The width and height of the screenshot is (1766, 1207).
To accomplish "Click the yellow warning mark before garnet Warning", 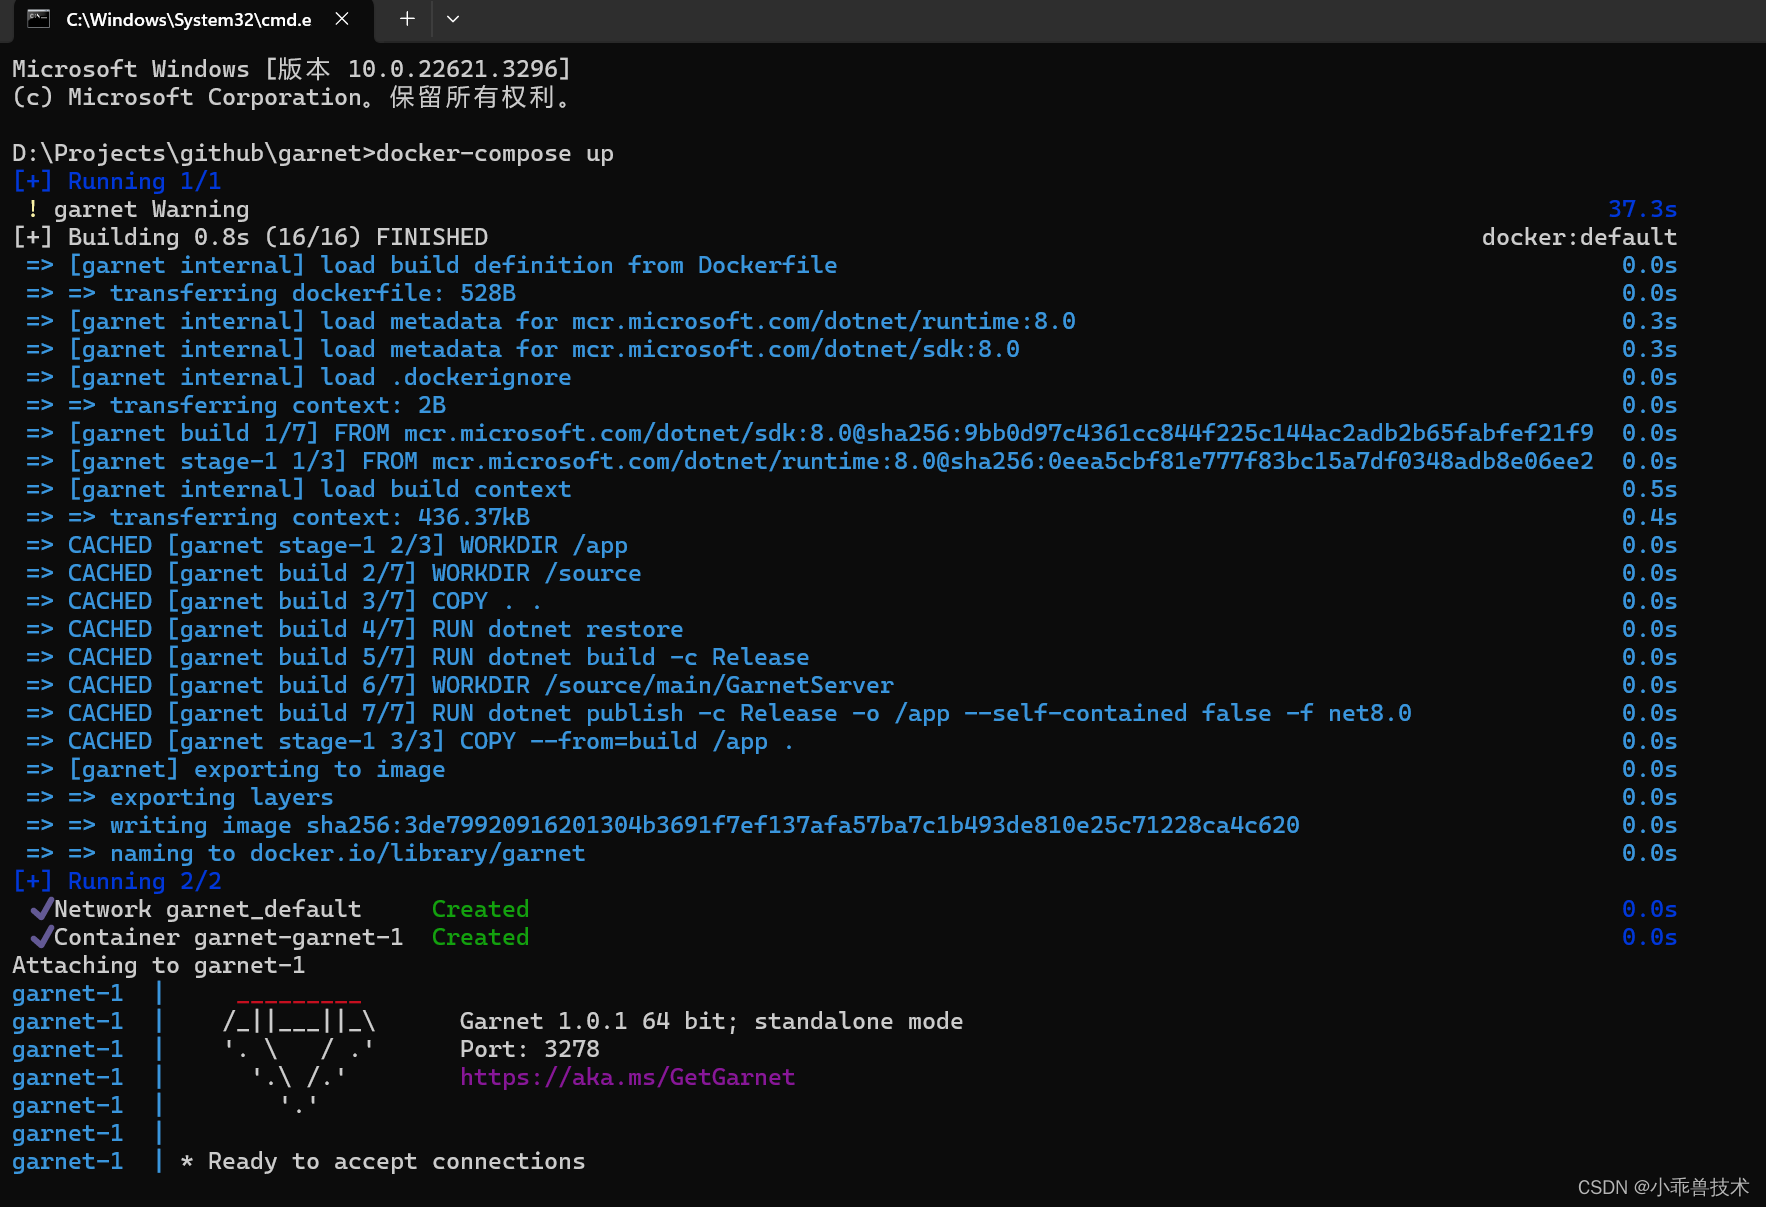I will (33, 208).
